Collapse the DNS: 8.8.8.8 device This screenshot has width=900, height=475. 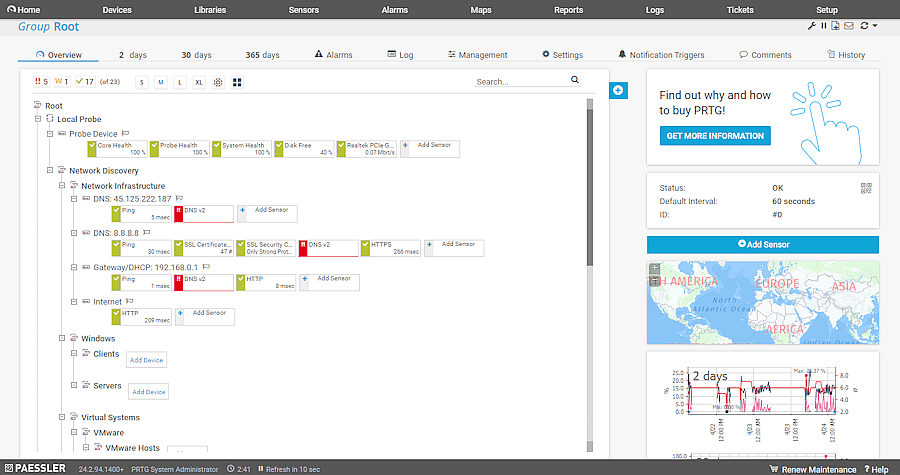[74, 233]
